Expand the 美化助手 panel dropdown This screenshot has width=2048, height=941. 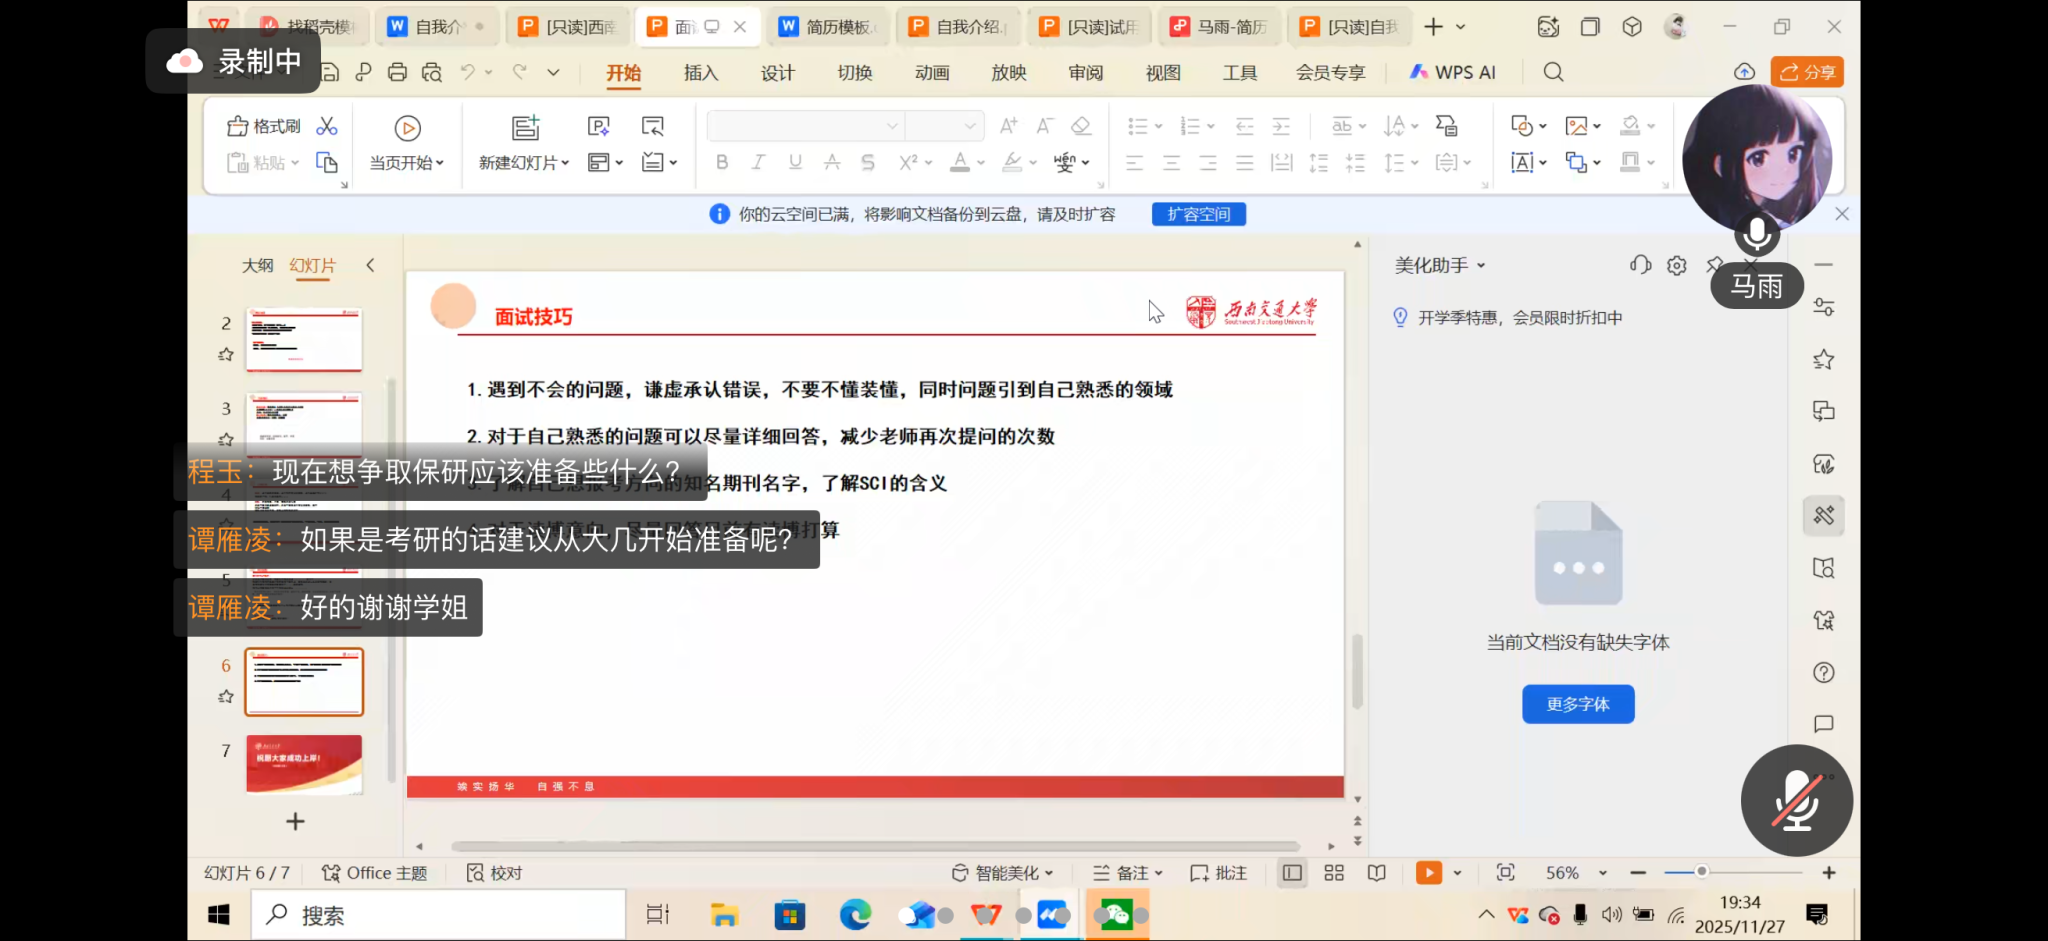(1481, 266)
